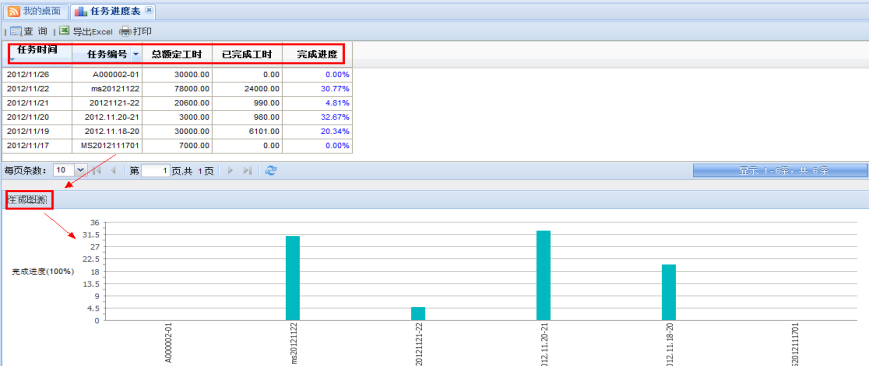Select the row with A000002-01

(x=178, y=74)
